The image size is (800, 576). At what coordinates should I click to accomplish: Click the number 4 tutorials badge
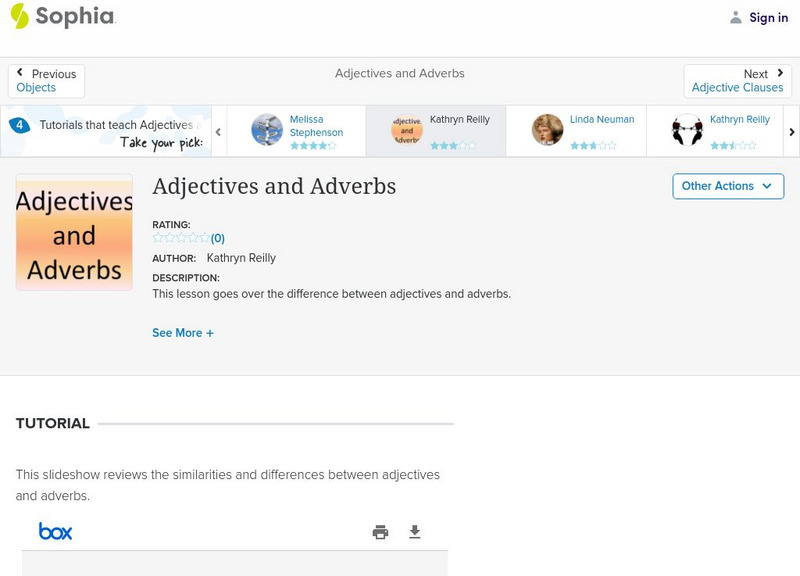19,126
